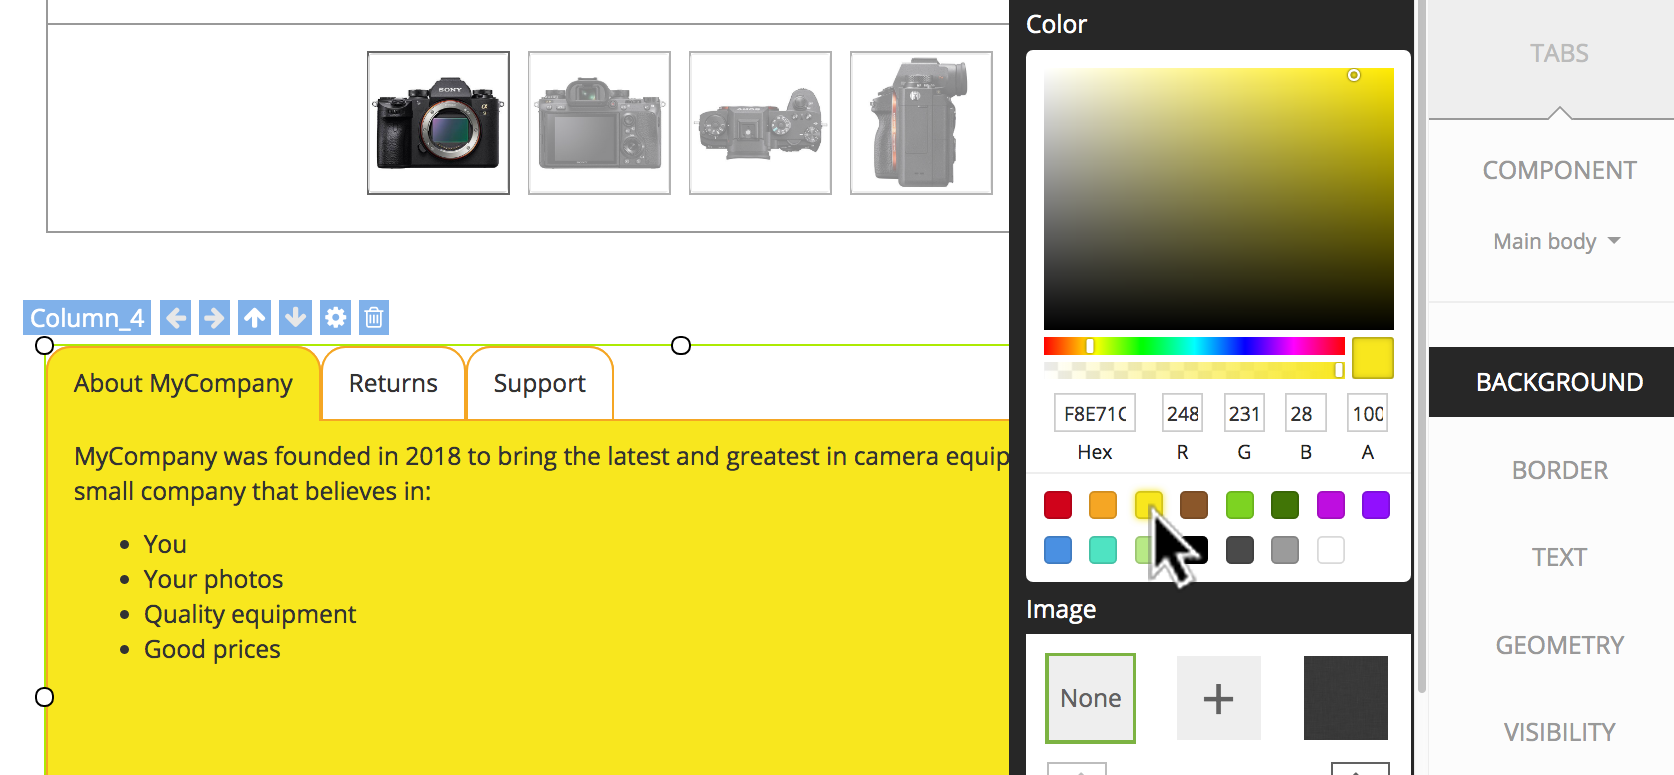
Task: Select the About MyCompany tab
Action: tap(183, 384)
